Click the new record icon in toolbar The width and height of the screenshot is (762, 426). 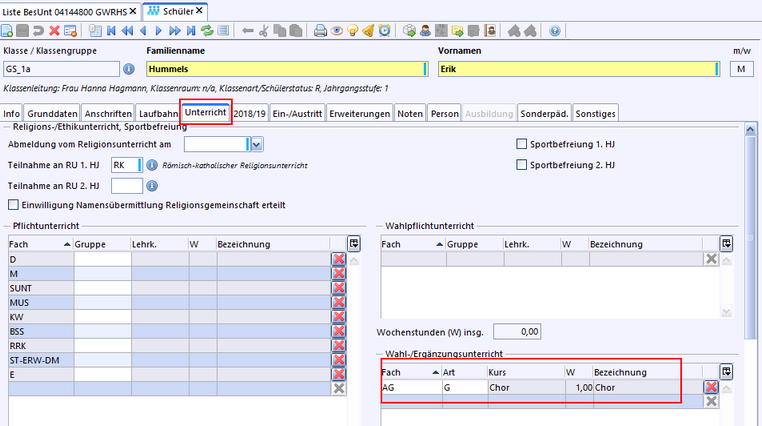(x=7, y=31)
